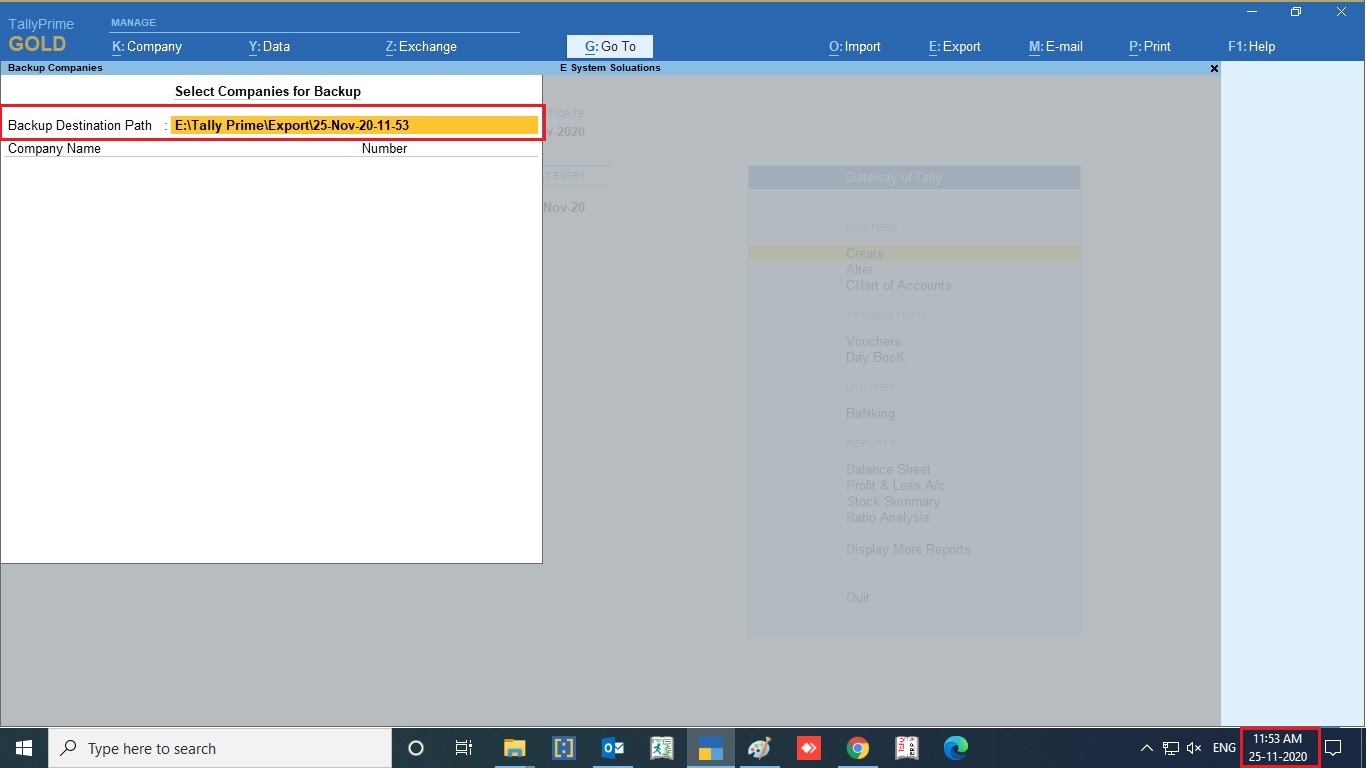The height and width of the screenshot is (768, 1366).
Task: Open the AnyDesk red taskbar icon
Action: [808, 748]
